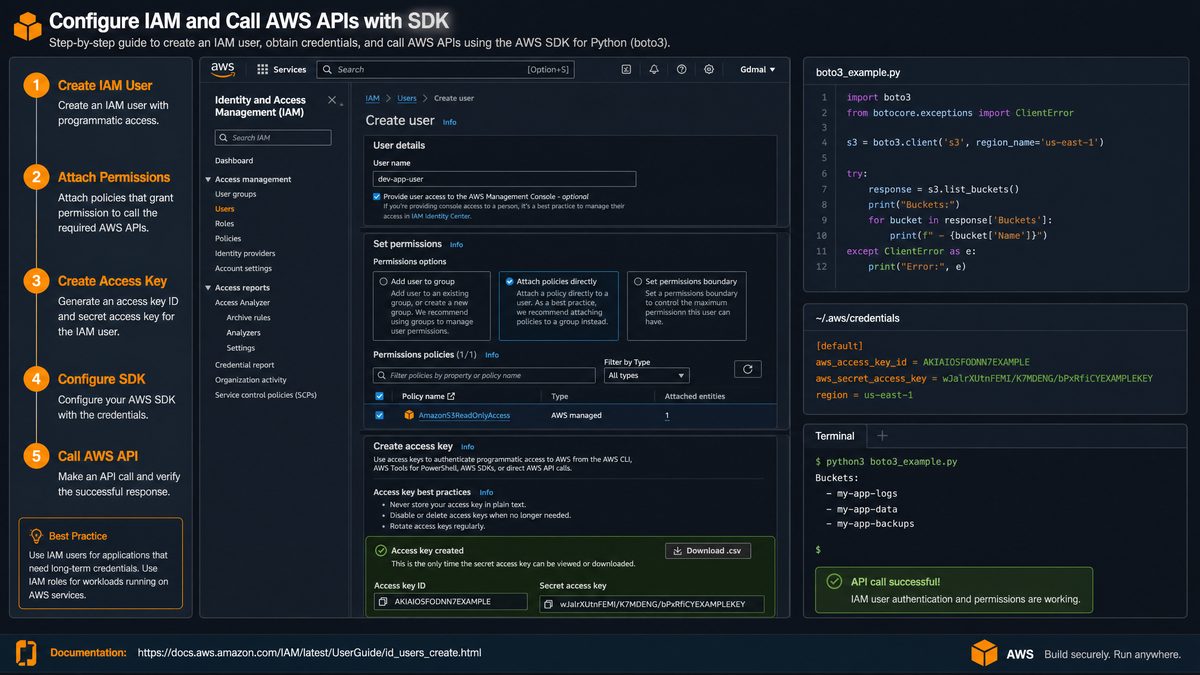Open Info next to the Create user heading
The height and width of the screenshot is (675, 1200).
[x=450, y=122]
